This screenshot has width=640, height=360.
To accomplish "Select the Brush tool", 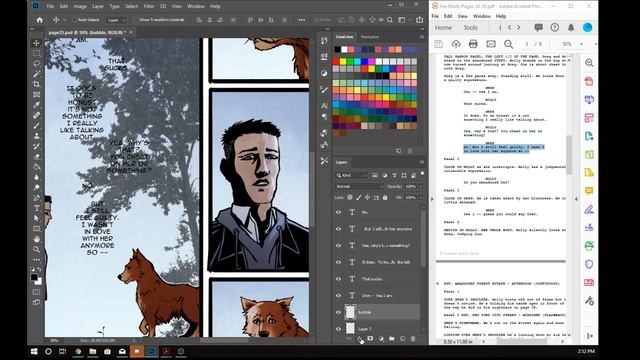I will point(37,125).
